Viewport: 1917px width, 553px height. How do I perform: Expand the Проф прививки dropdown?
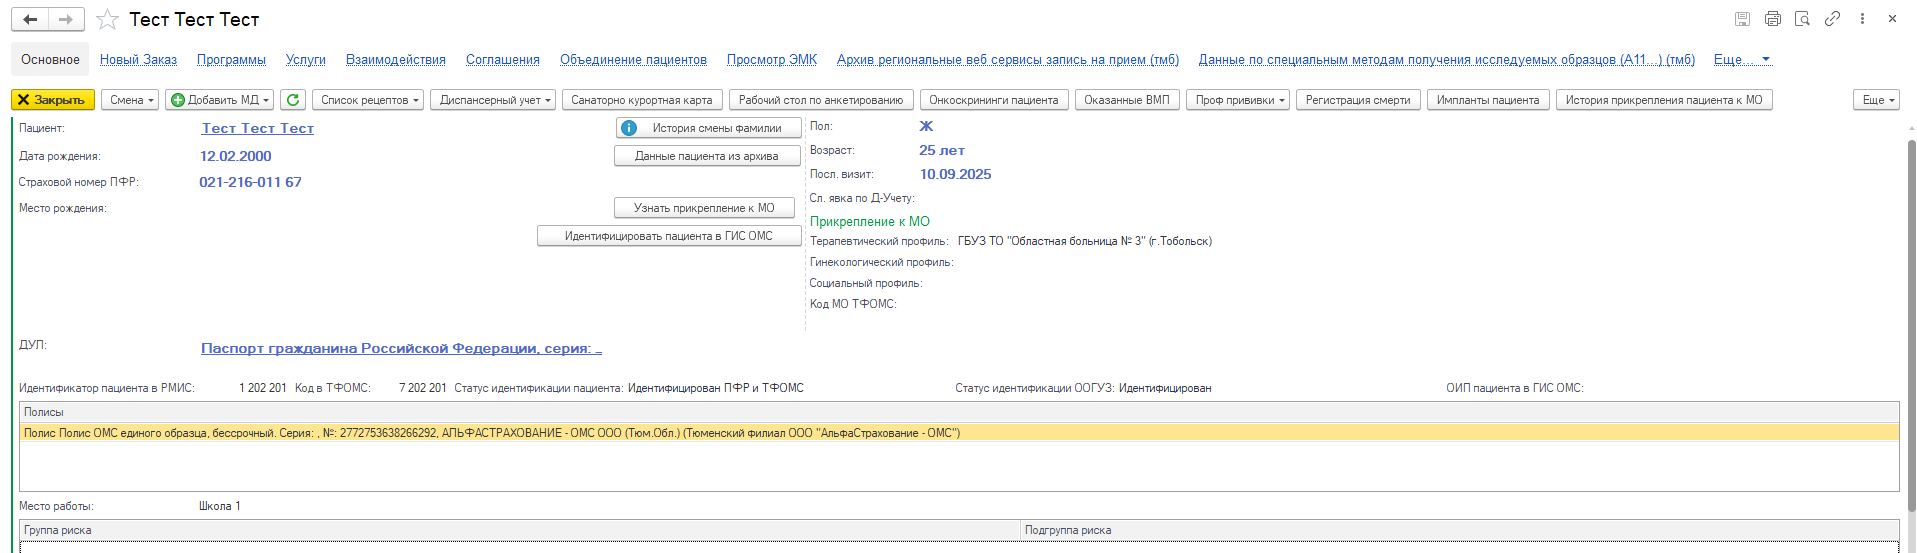click(x=1238, y=100)
